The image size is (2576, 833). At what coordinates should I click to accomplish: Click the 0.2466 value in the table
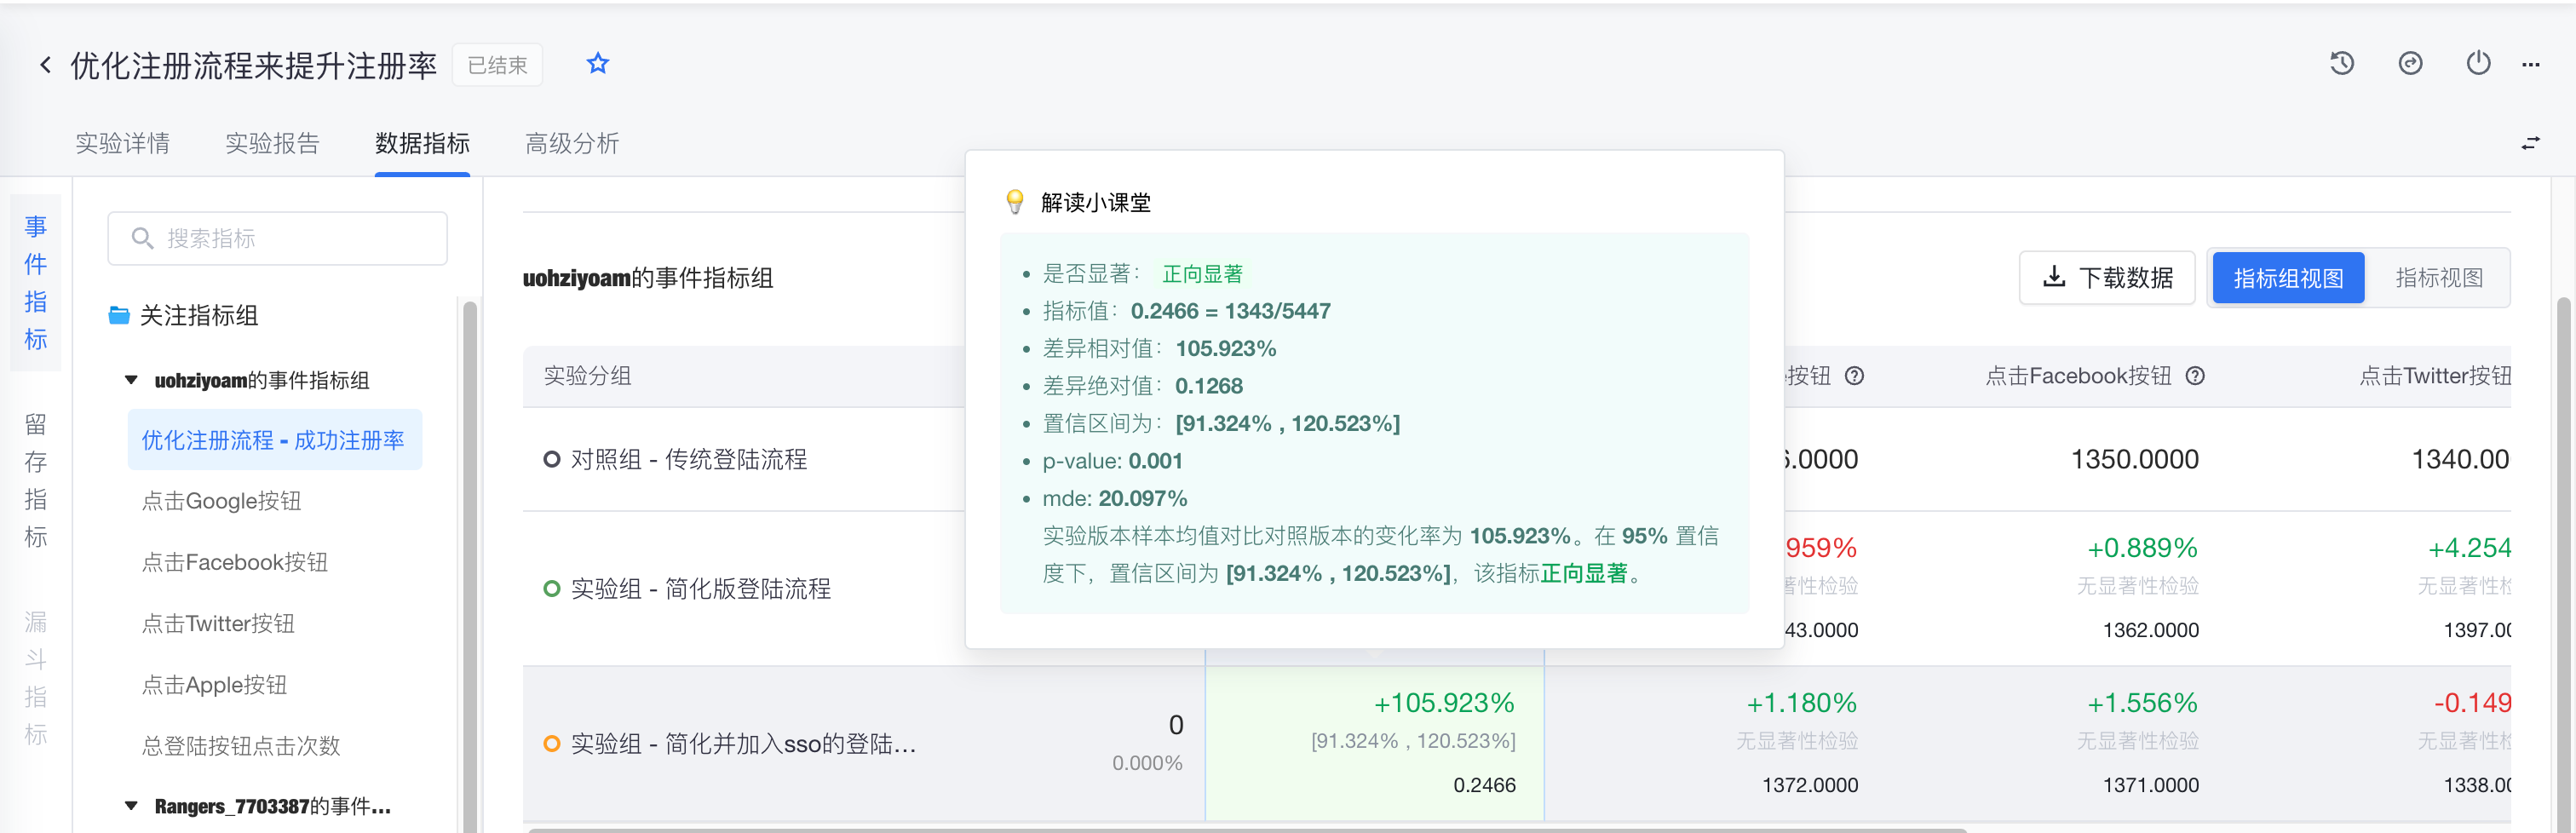(1484, 786)
